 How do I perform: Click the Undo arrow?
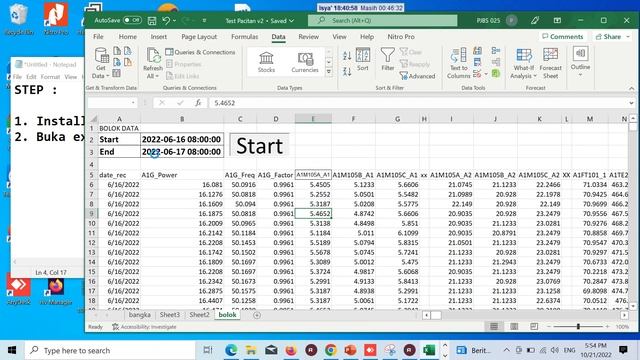[x=166, y=20]
